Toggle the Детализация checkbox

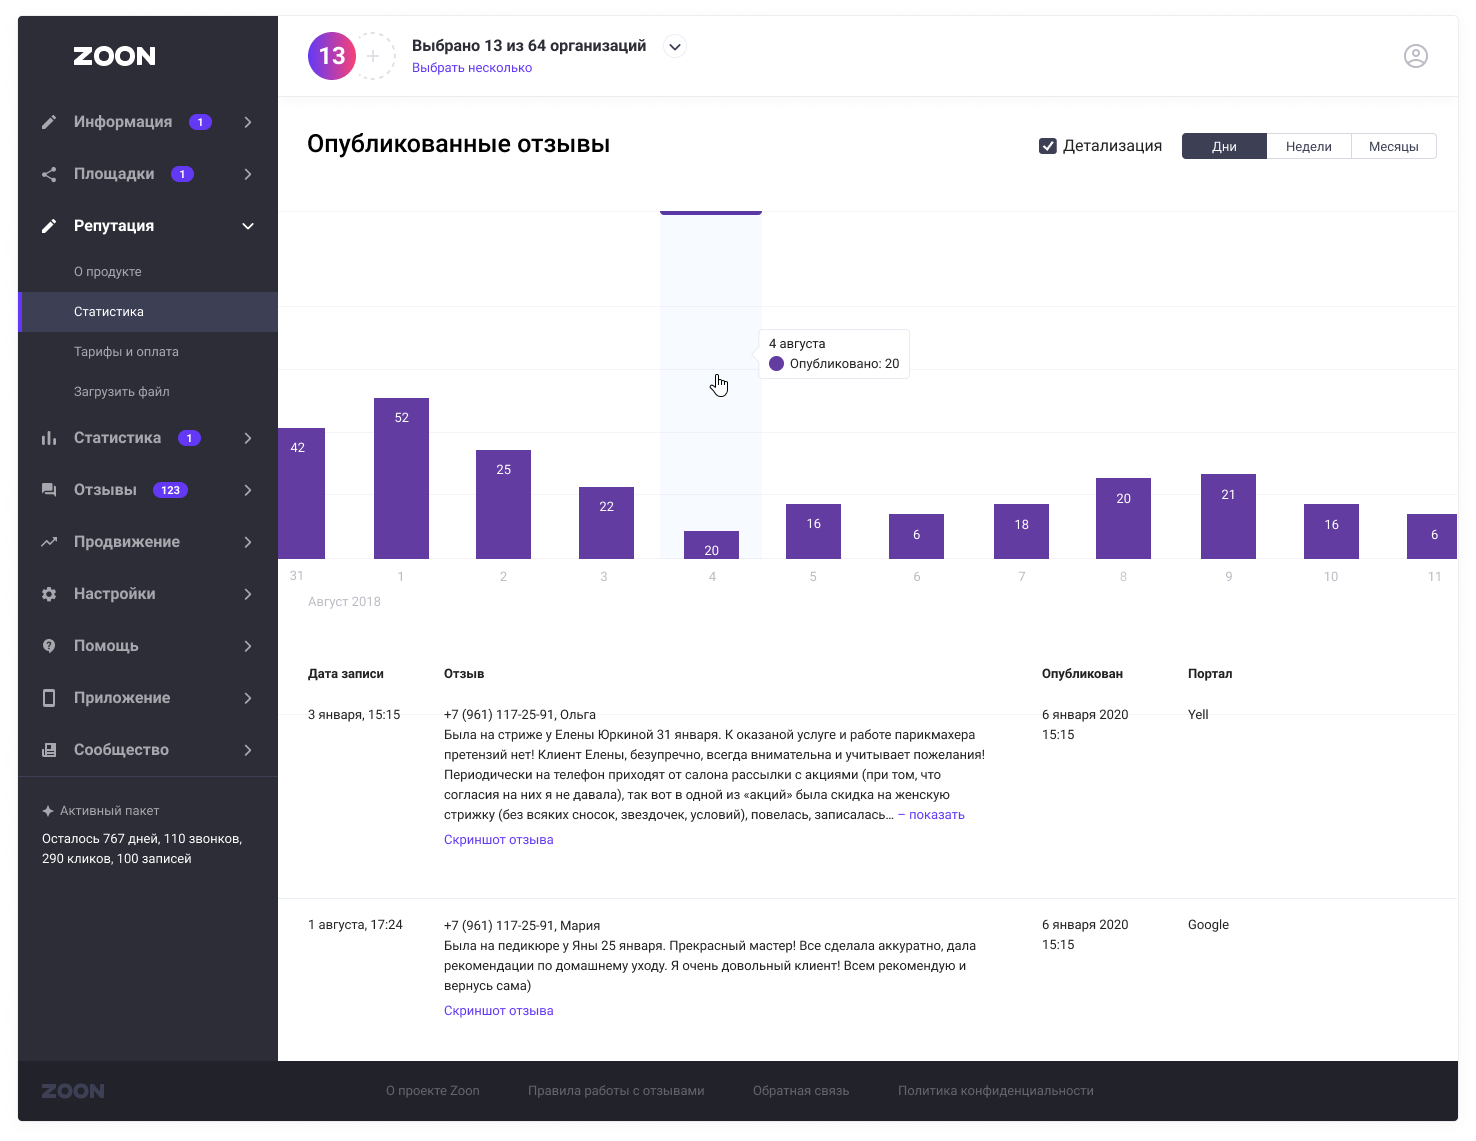tap(1048, 146)
